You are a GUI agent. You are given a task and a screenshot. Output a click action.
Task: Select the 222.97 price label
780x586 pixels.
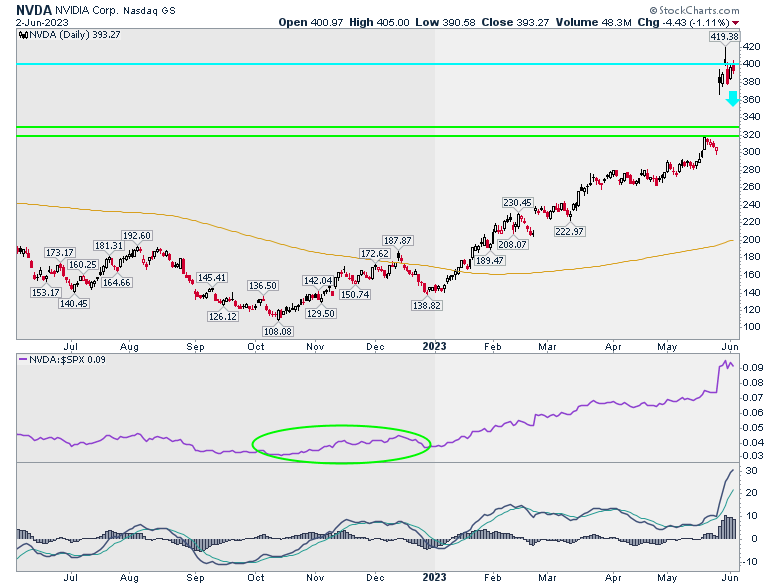tap(570, 231)
